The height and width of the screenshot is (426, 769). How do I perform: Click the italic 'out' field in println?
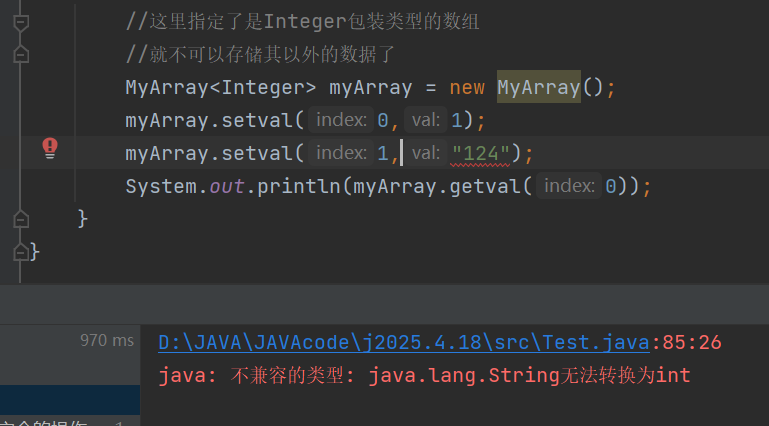pyautogui.click(x=227, y=187)
